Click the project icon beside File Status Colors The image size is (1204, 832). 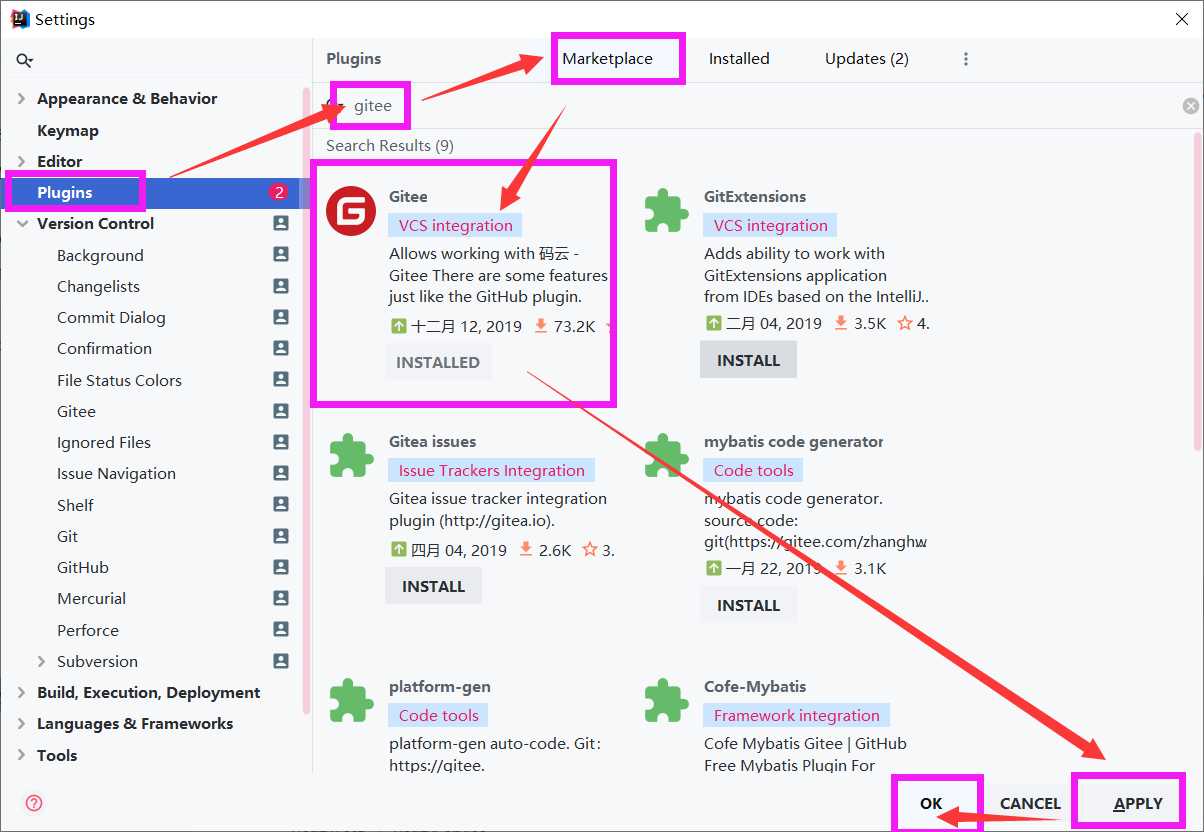click(x=281, y=380)
